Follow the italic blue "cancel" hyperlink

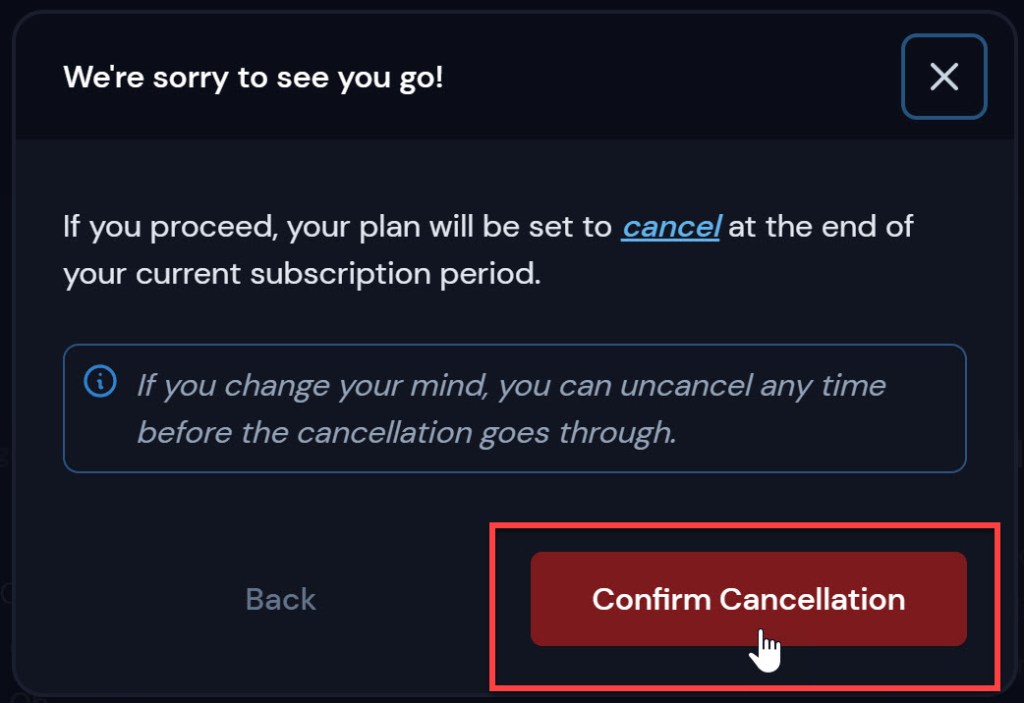[670, 226]
